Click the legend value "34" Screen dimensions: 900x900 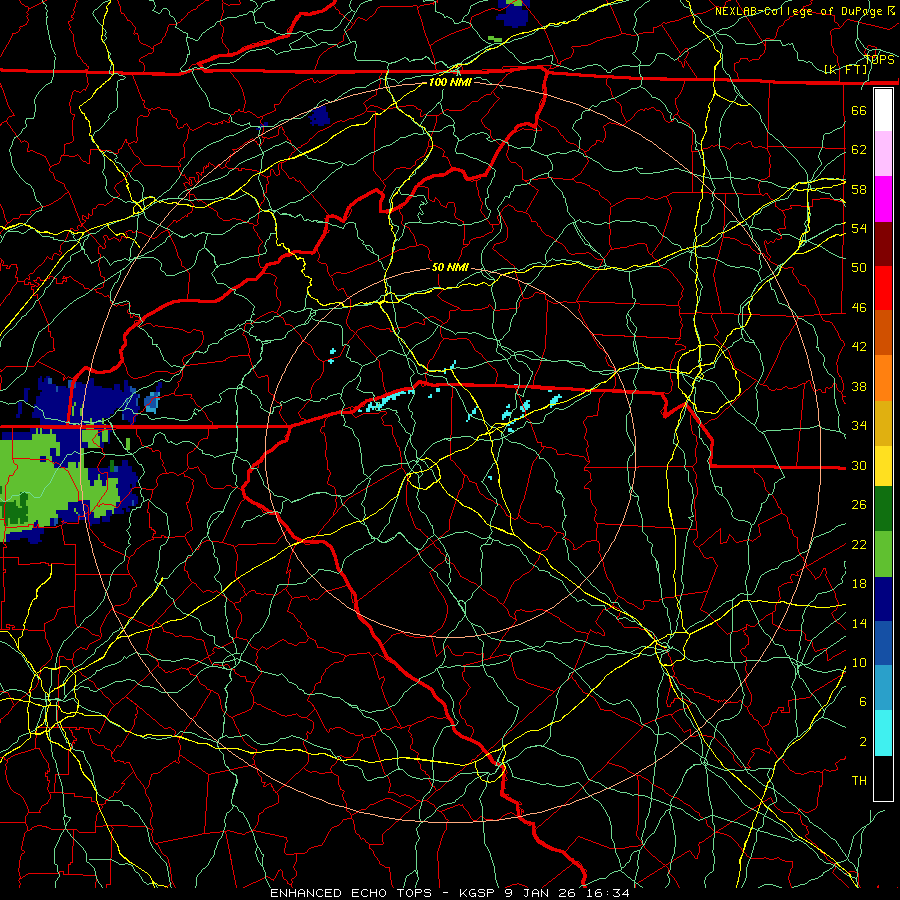[859, 426]
